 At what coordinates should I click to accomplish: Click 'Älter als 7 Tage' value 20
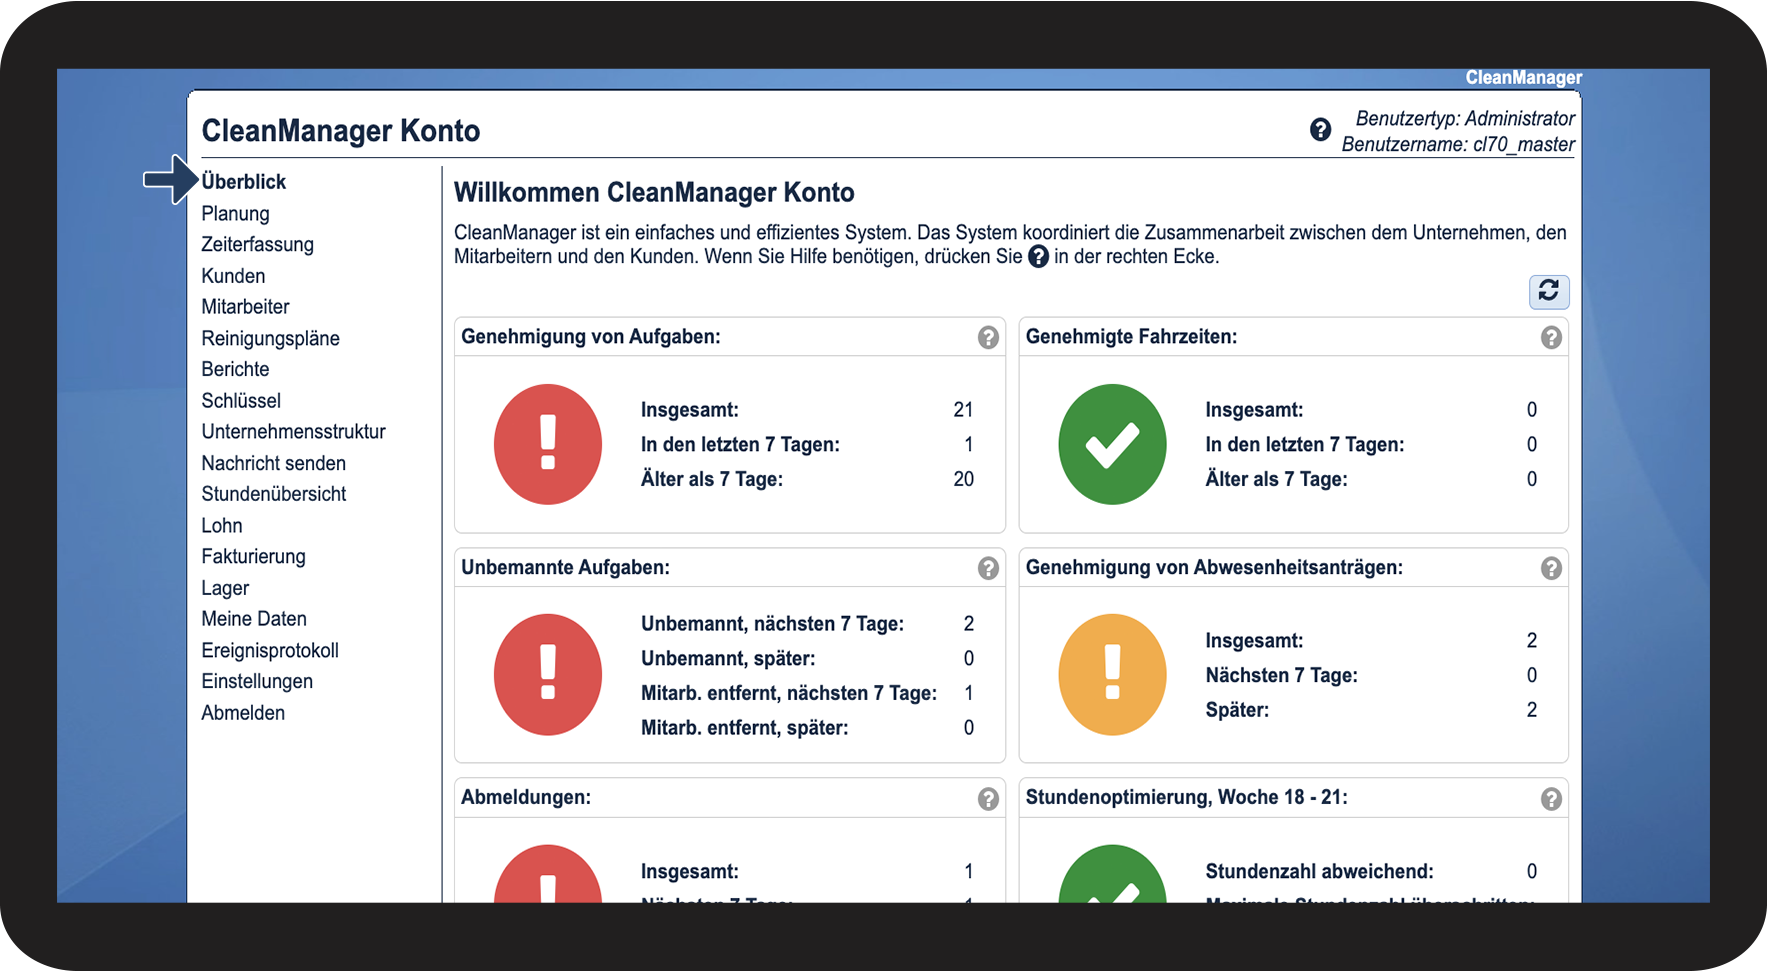coord(963,479)
